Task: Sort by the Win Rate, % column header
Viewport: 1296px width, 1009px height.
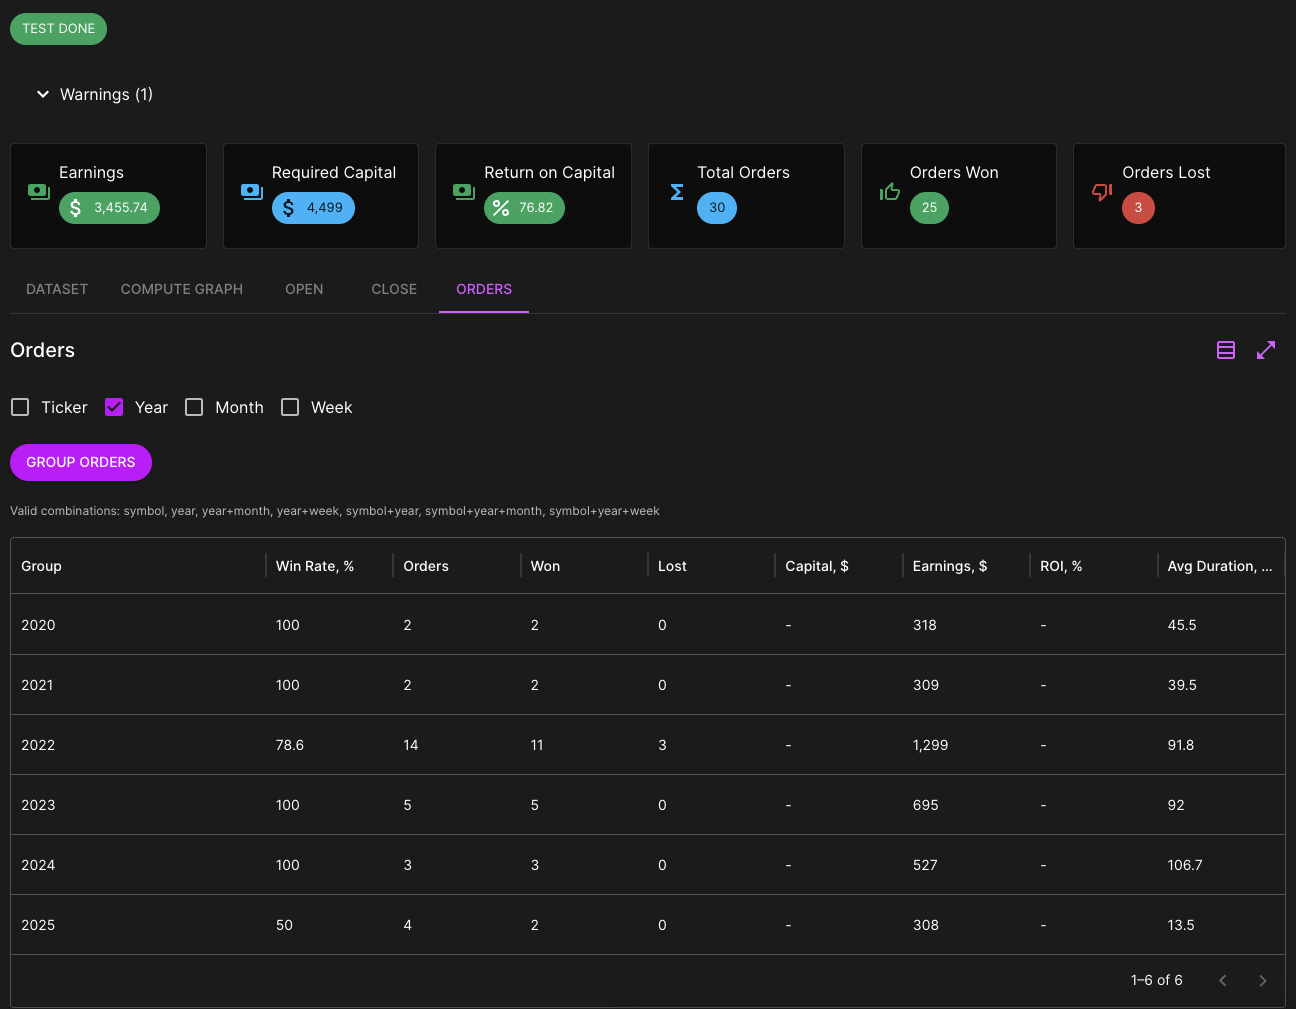Action: (x=329, y=566)
